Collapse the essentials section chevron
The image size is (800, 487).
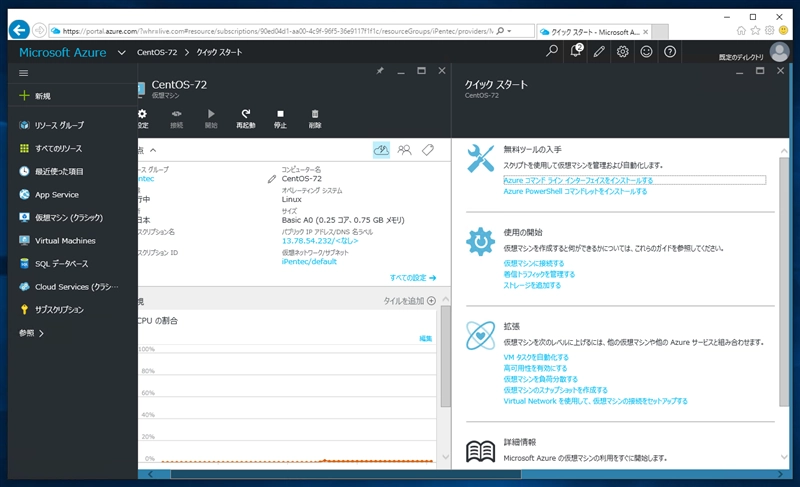pos(153,150)
